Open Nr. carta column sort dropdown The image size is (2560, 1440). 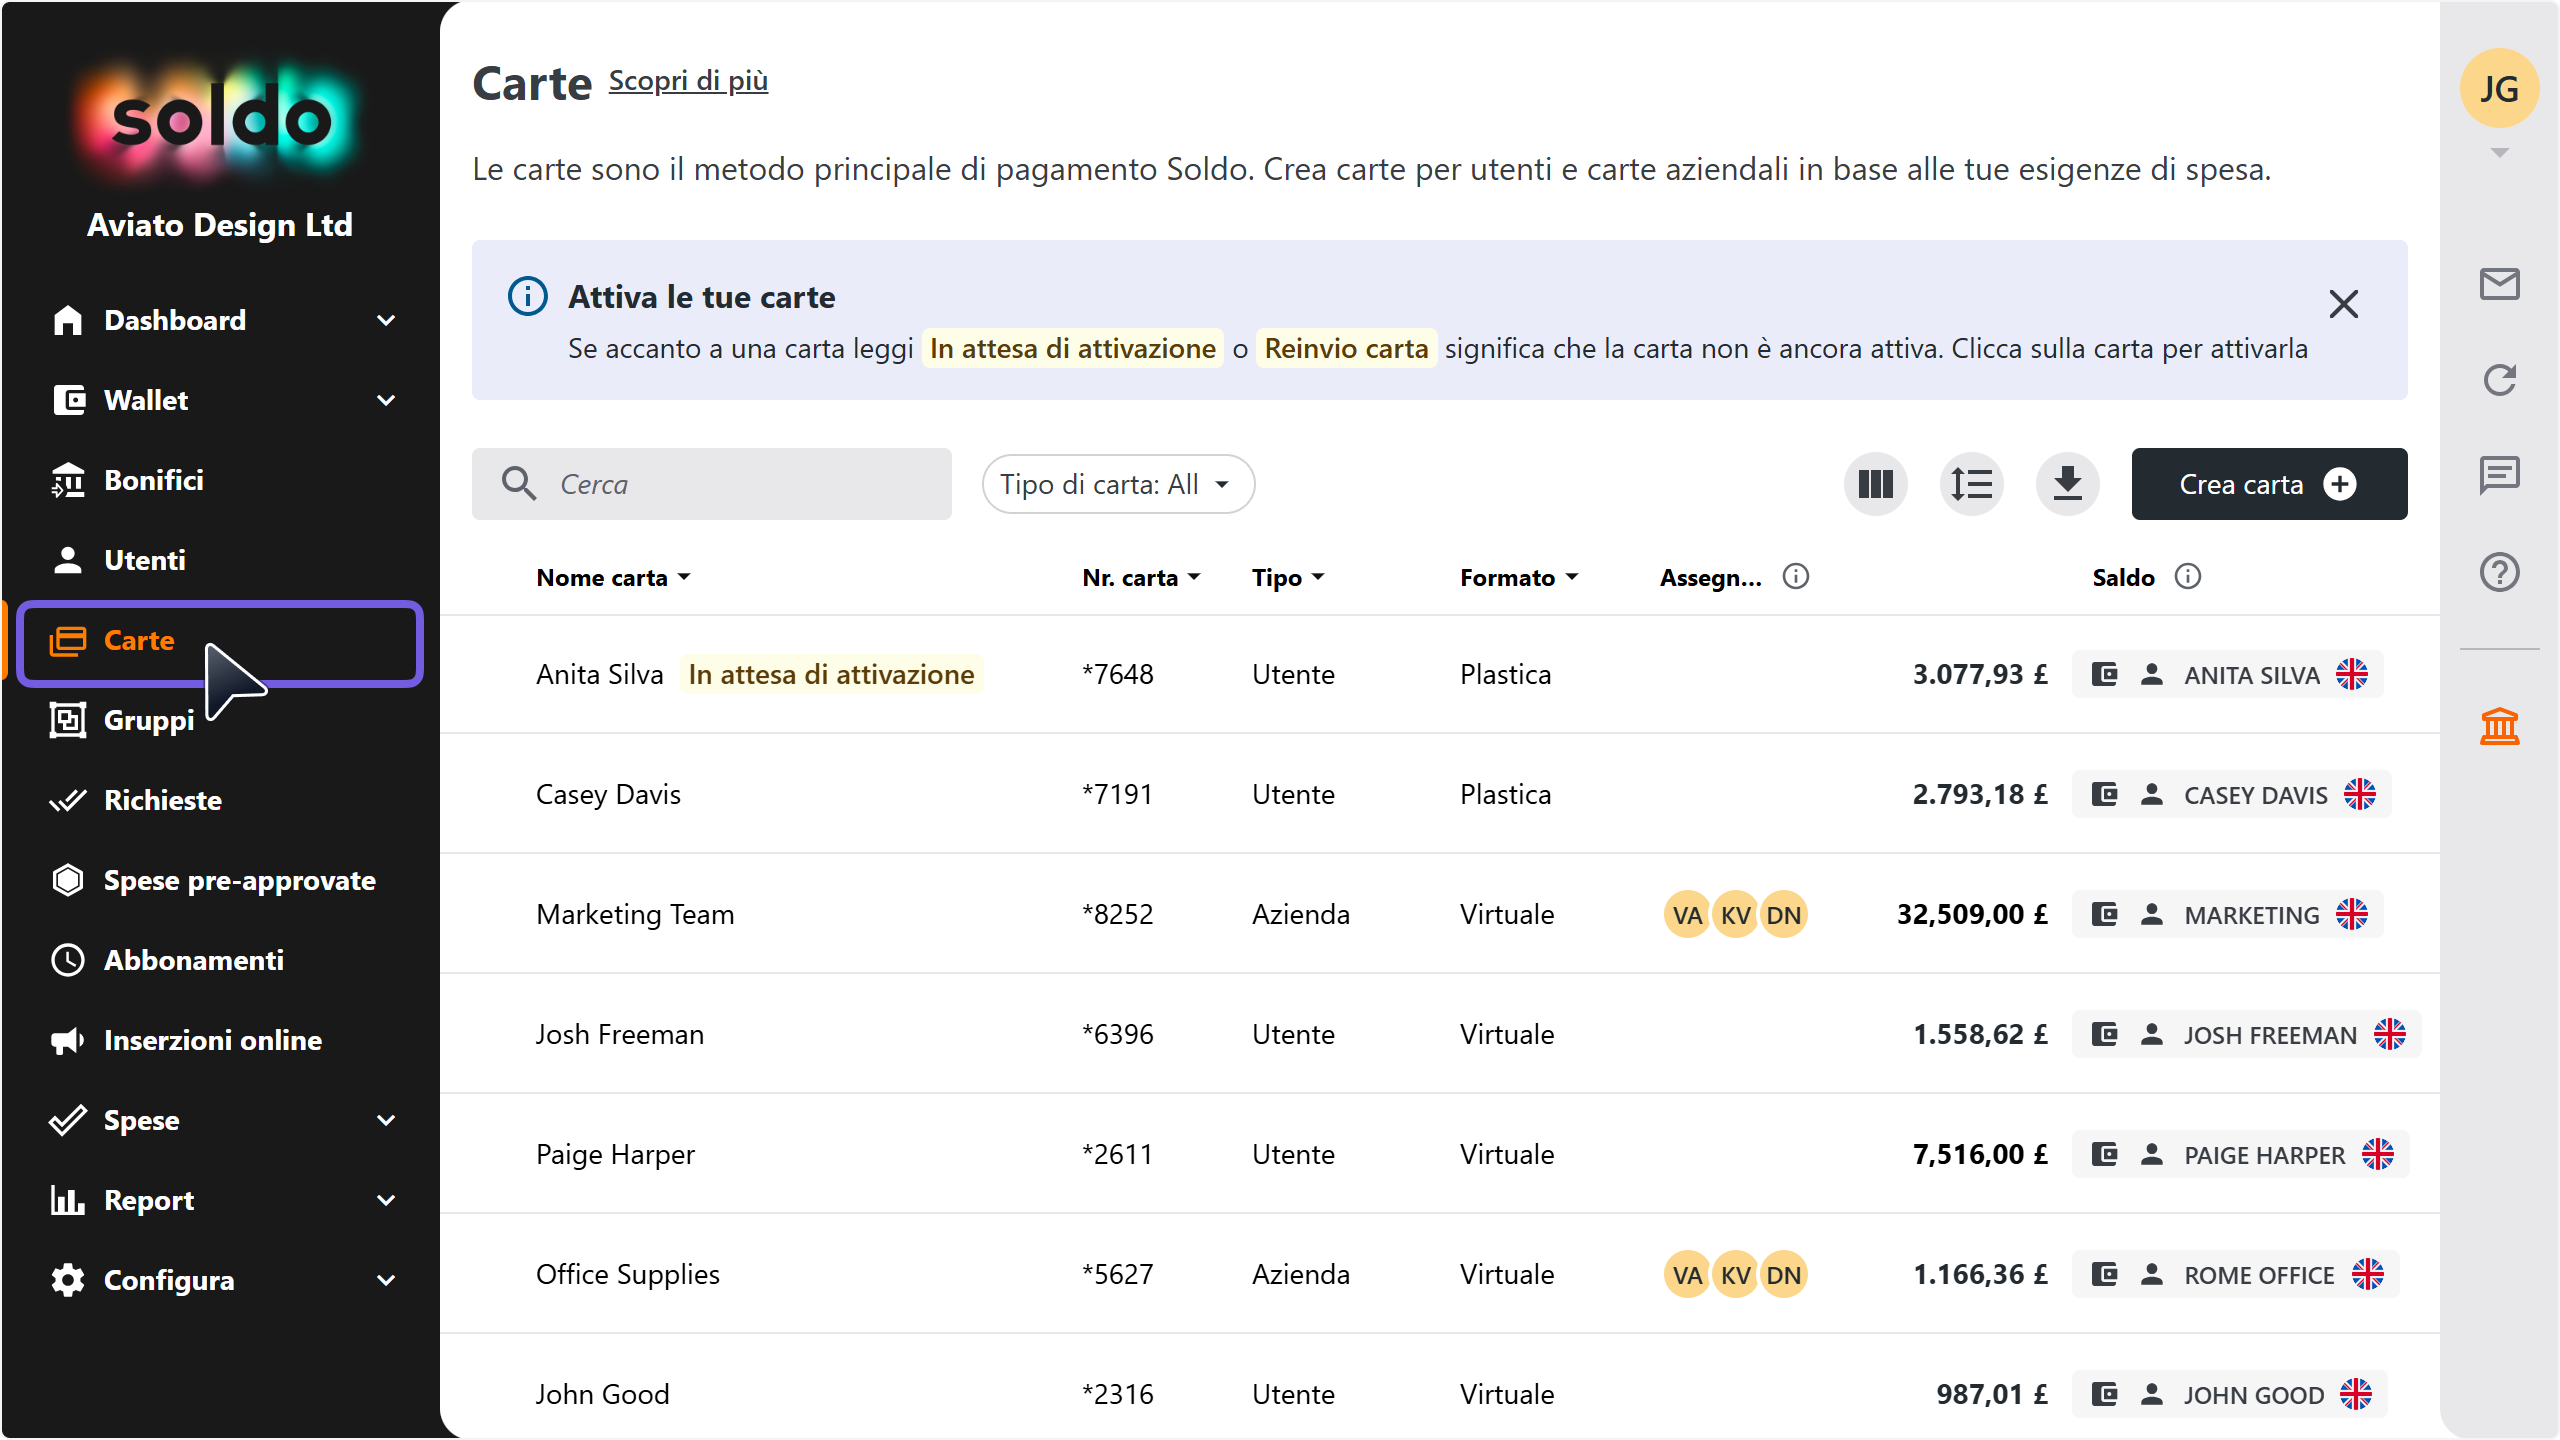[1141, 577]
